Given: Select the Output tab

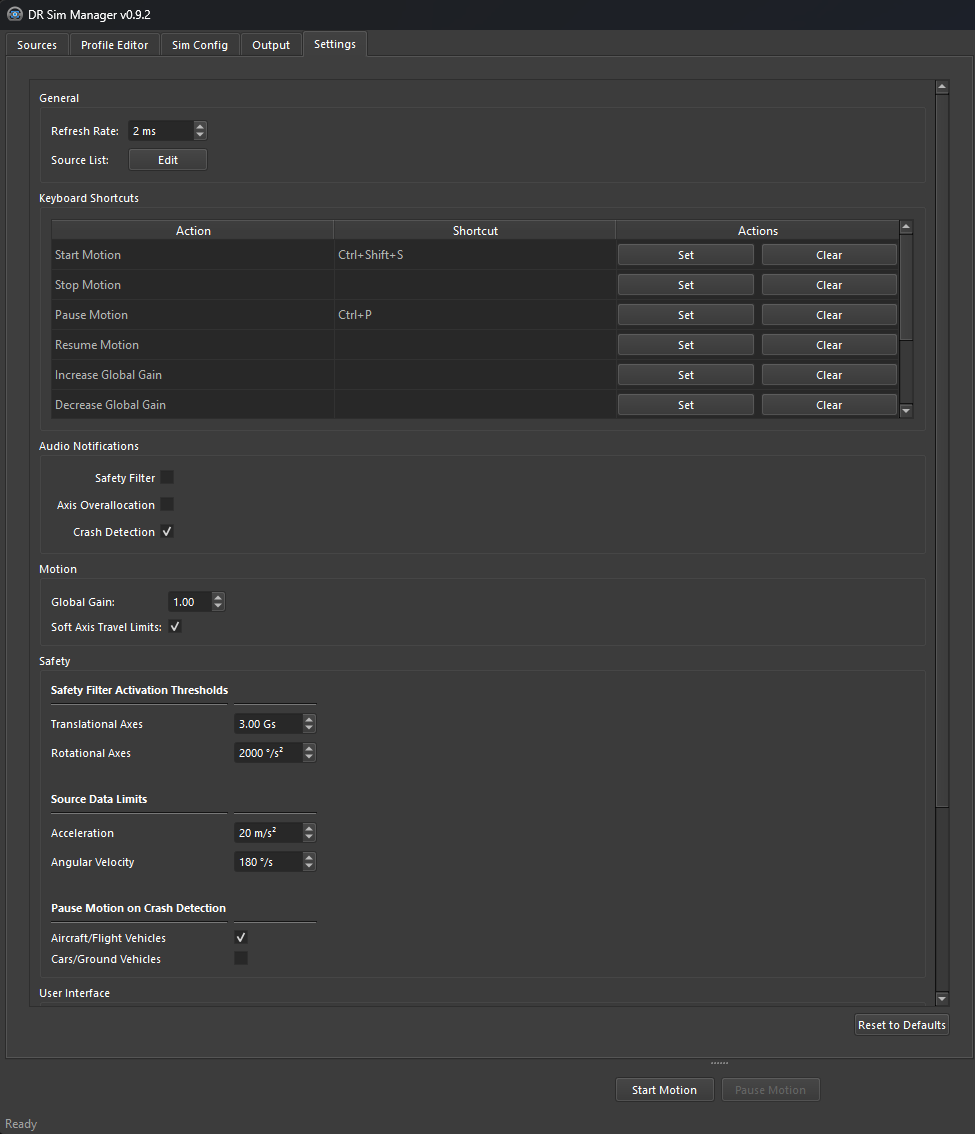Looking at the screenshot, I should [x=271, y=45].
